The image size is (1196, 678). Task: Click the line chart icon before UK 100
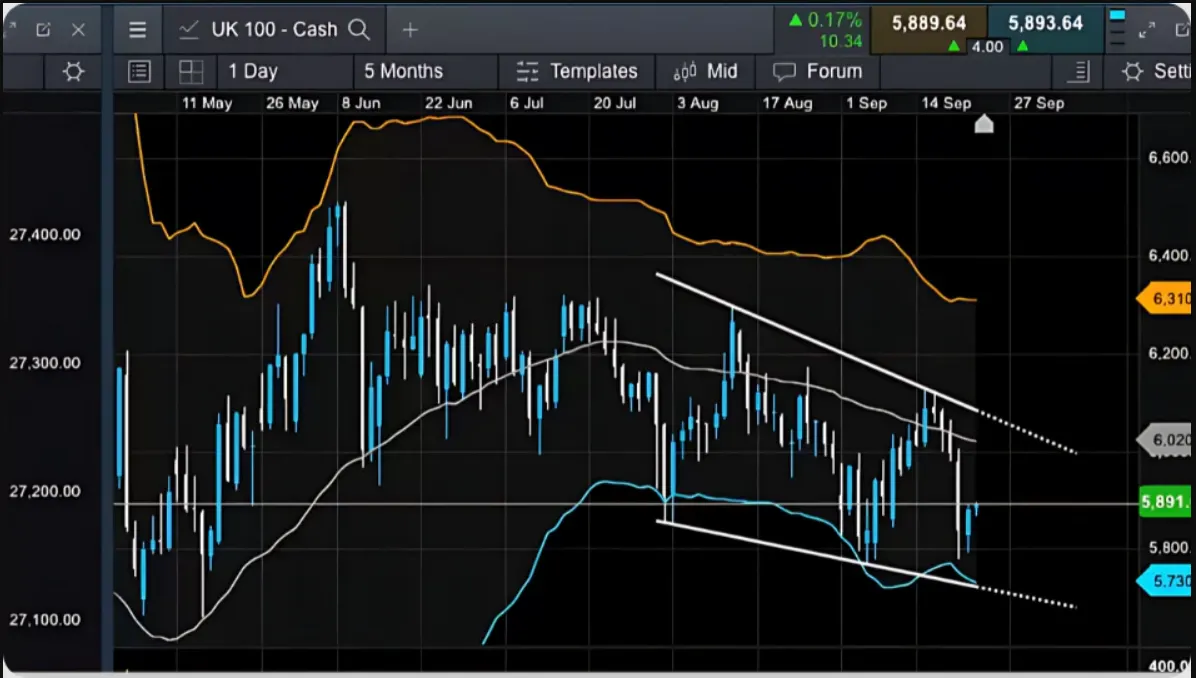[188, 30]
